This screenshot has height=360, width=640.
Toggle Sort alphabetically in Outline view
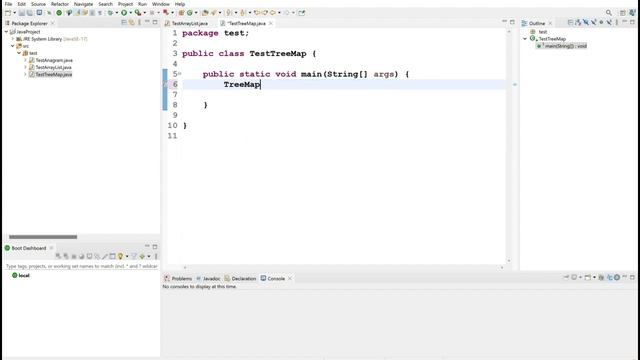[578, 22]
